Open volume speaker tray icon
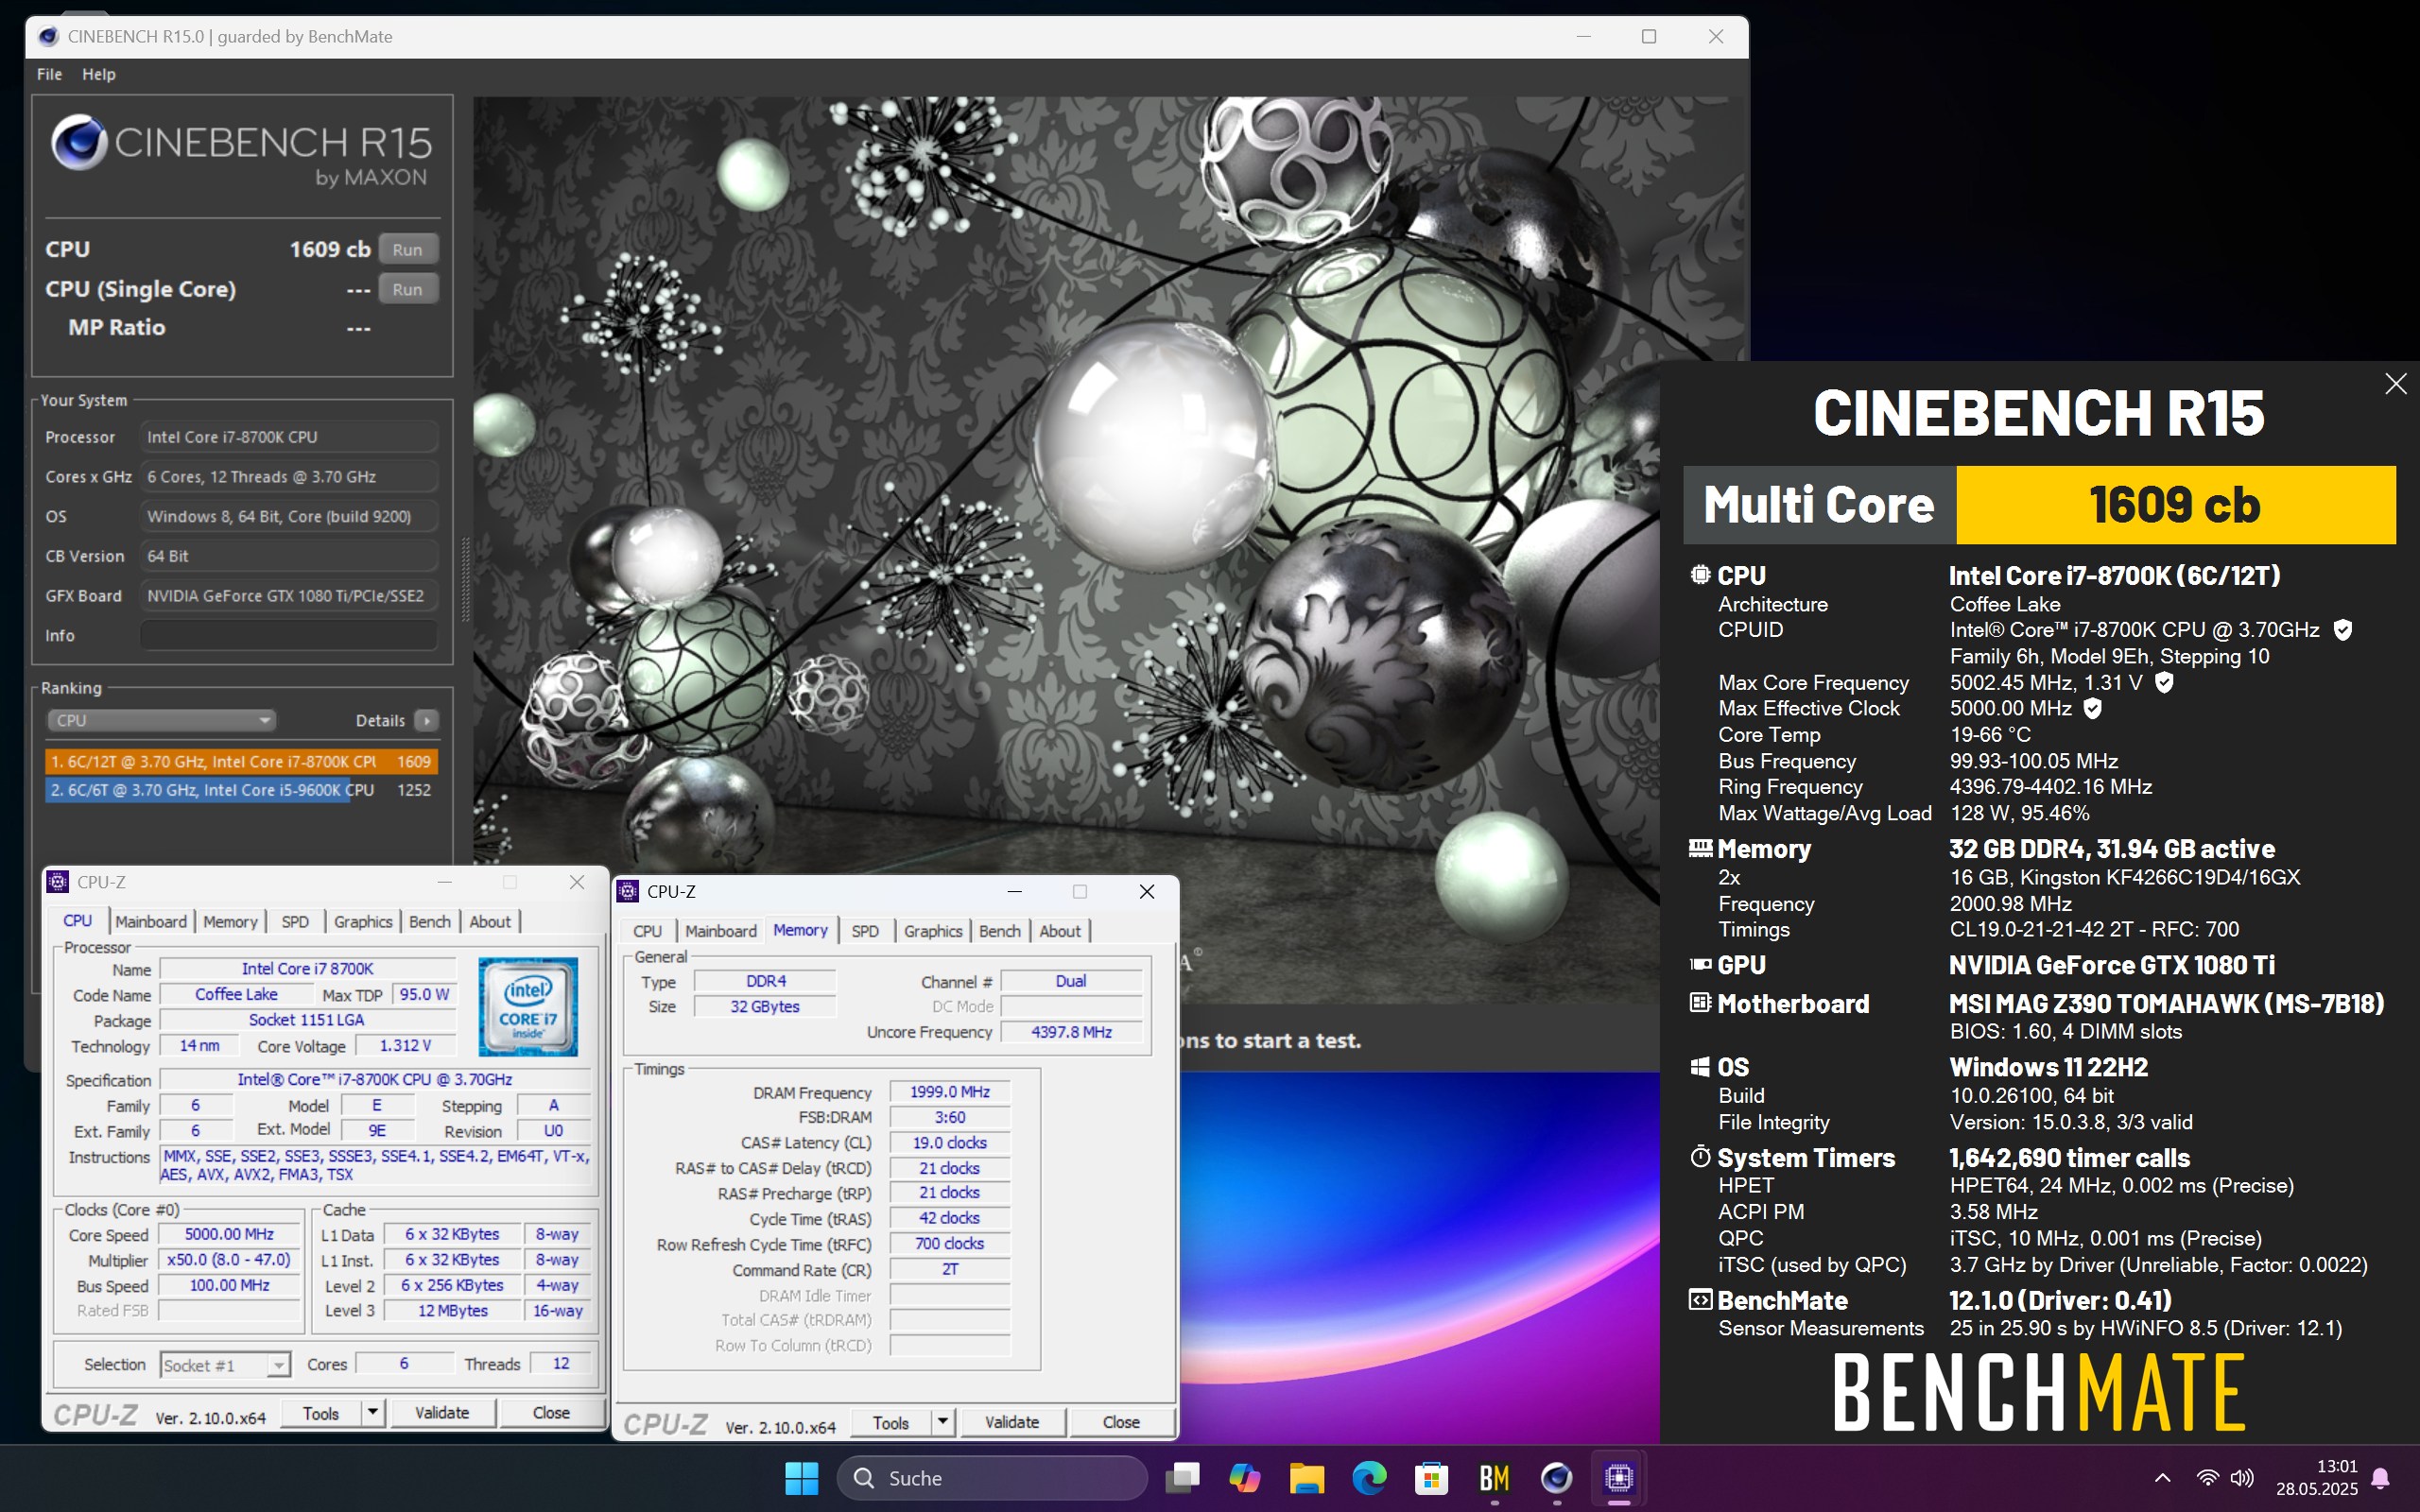 [x=2242, y=1477]
